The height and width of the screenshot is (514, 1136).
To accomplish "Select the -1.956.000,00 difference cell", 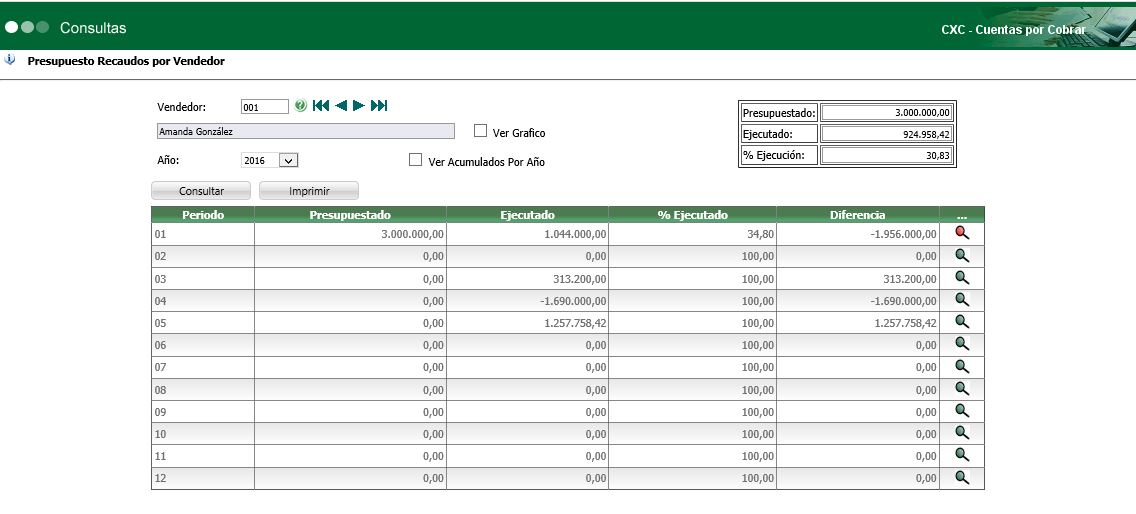I will (x=858, y=233).
